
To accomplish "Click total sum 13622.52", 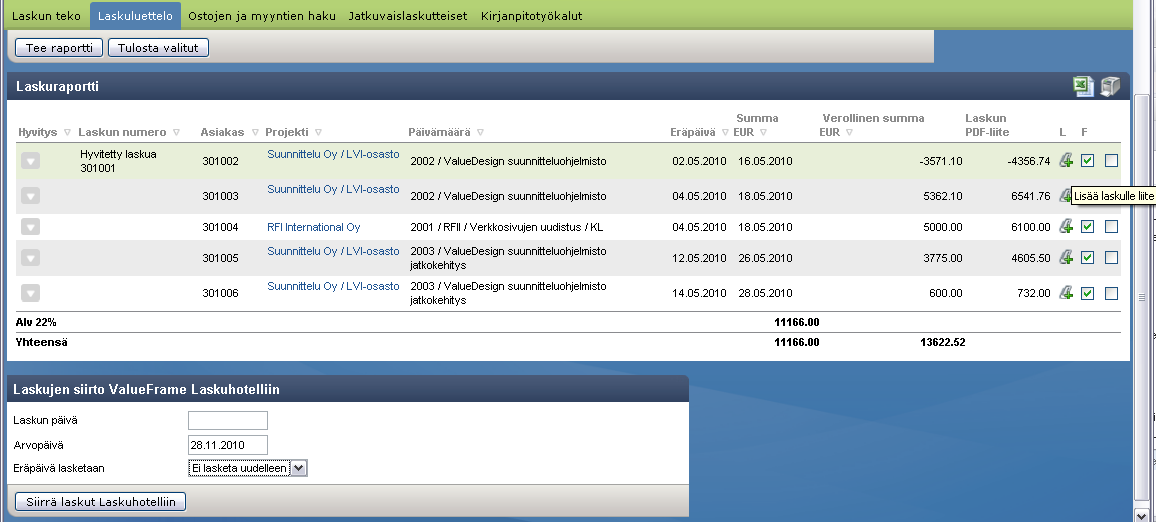I will pyautogui.click(x=942, y=342).
